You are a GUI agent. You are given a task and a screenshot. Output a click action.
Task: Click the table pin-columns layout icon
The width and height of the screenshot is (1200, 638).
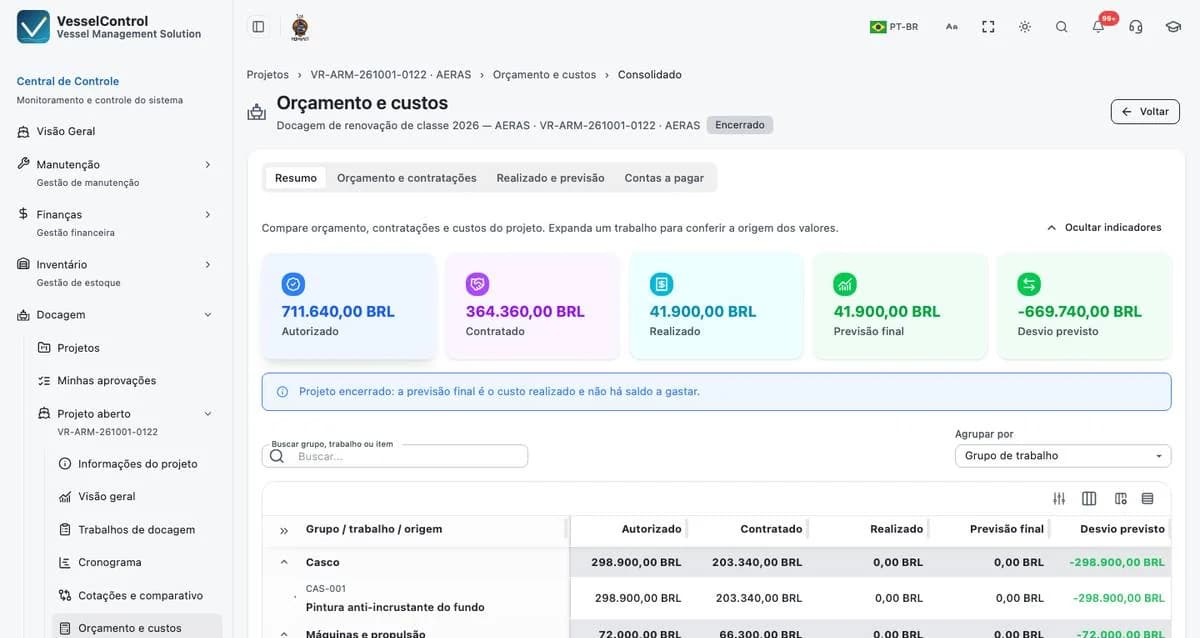coord(1120,499)
